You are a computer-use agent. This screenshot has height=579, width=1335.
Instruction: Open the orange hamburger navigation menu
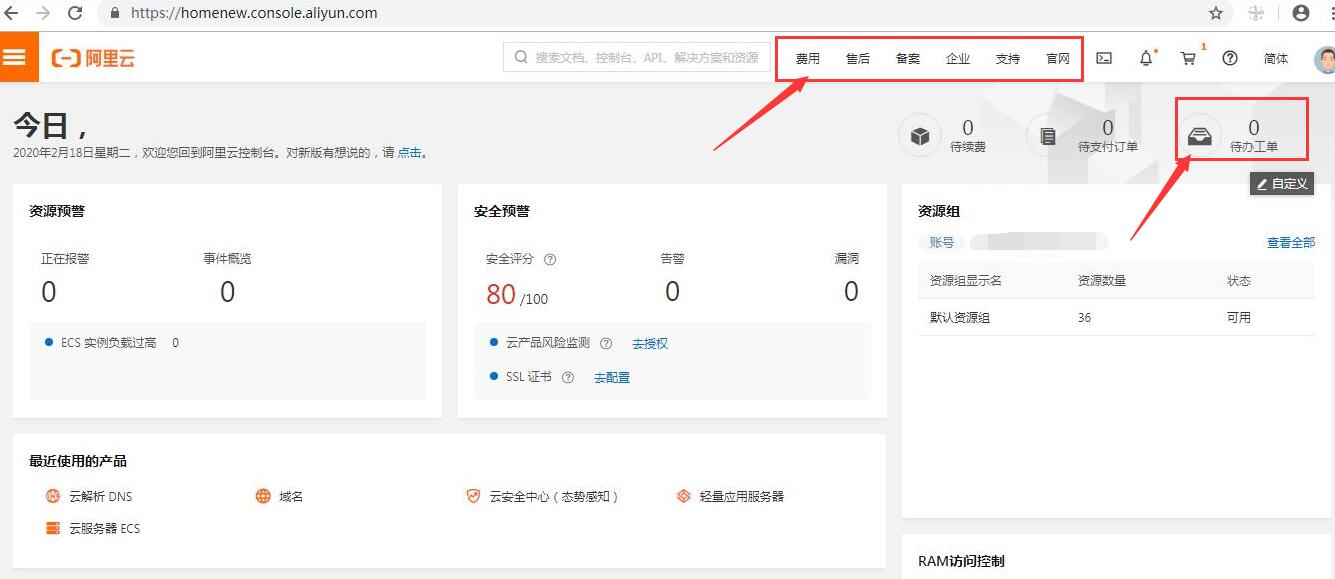coord(14,57)
